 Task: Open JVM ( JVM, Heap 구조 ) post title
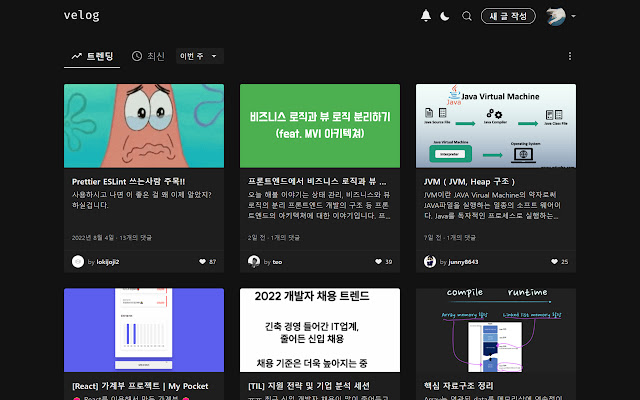coord(469,182)
